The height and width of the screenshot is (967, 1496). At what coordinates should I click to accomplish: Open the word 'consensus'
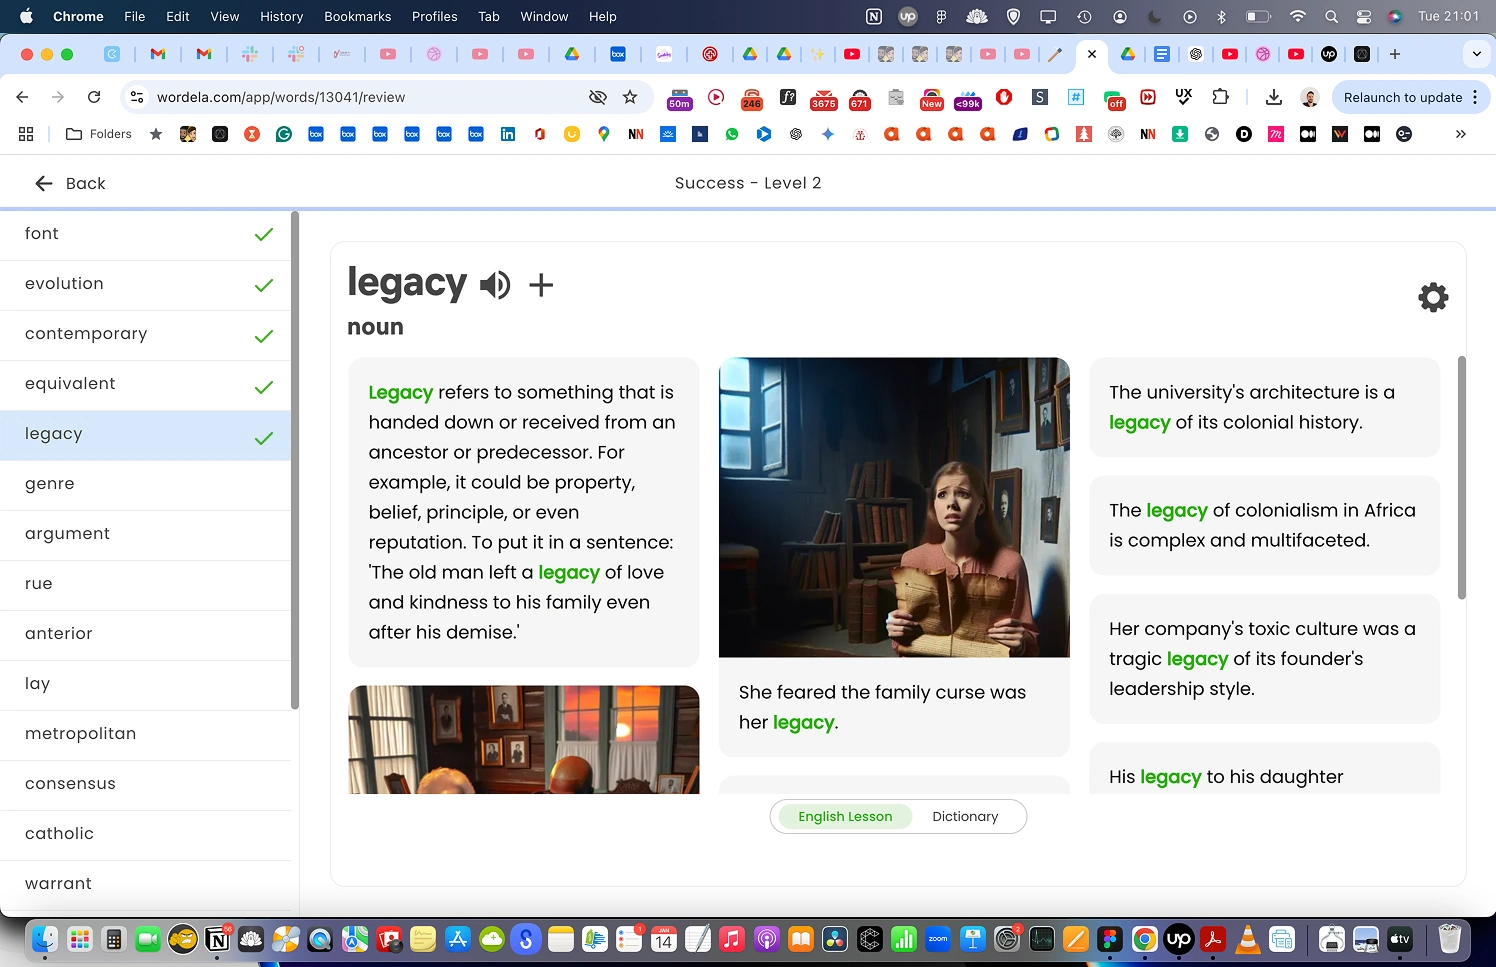[145, 785]
